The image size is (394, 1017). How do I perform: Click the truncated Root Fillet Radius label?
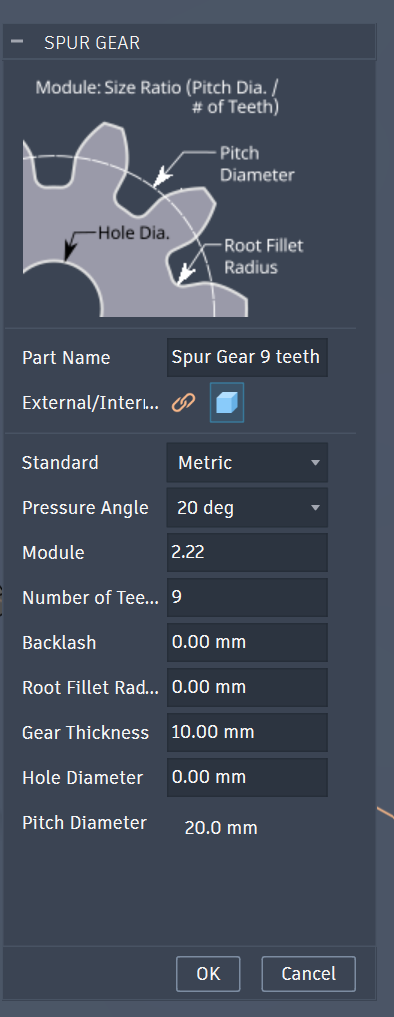click(x=90, y=688)
